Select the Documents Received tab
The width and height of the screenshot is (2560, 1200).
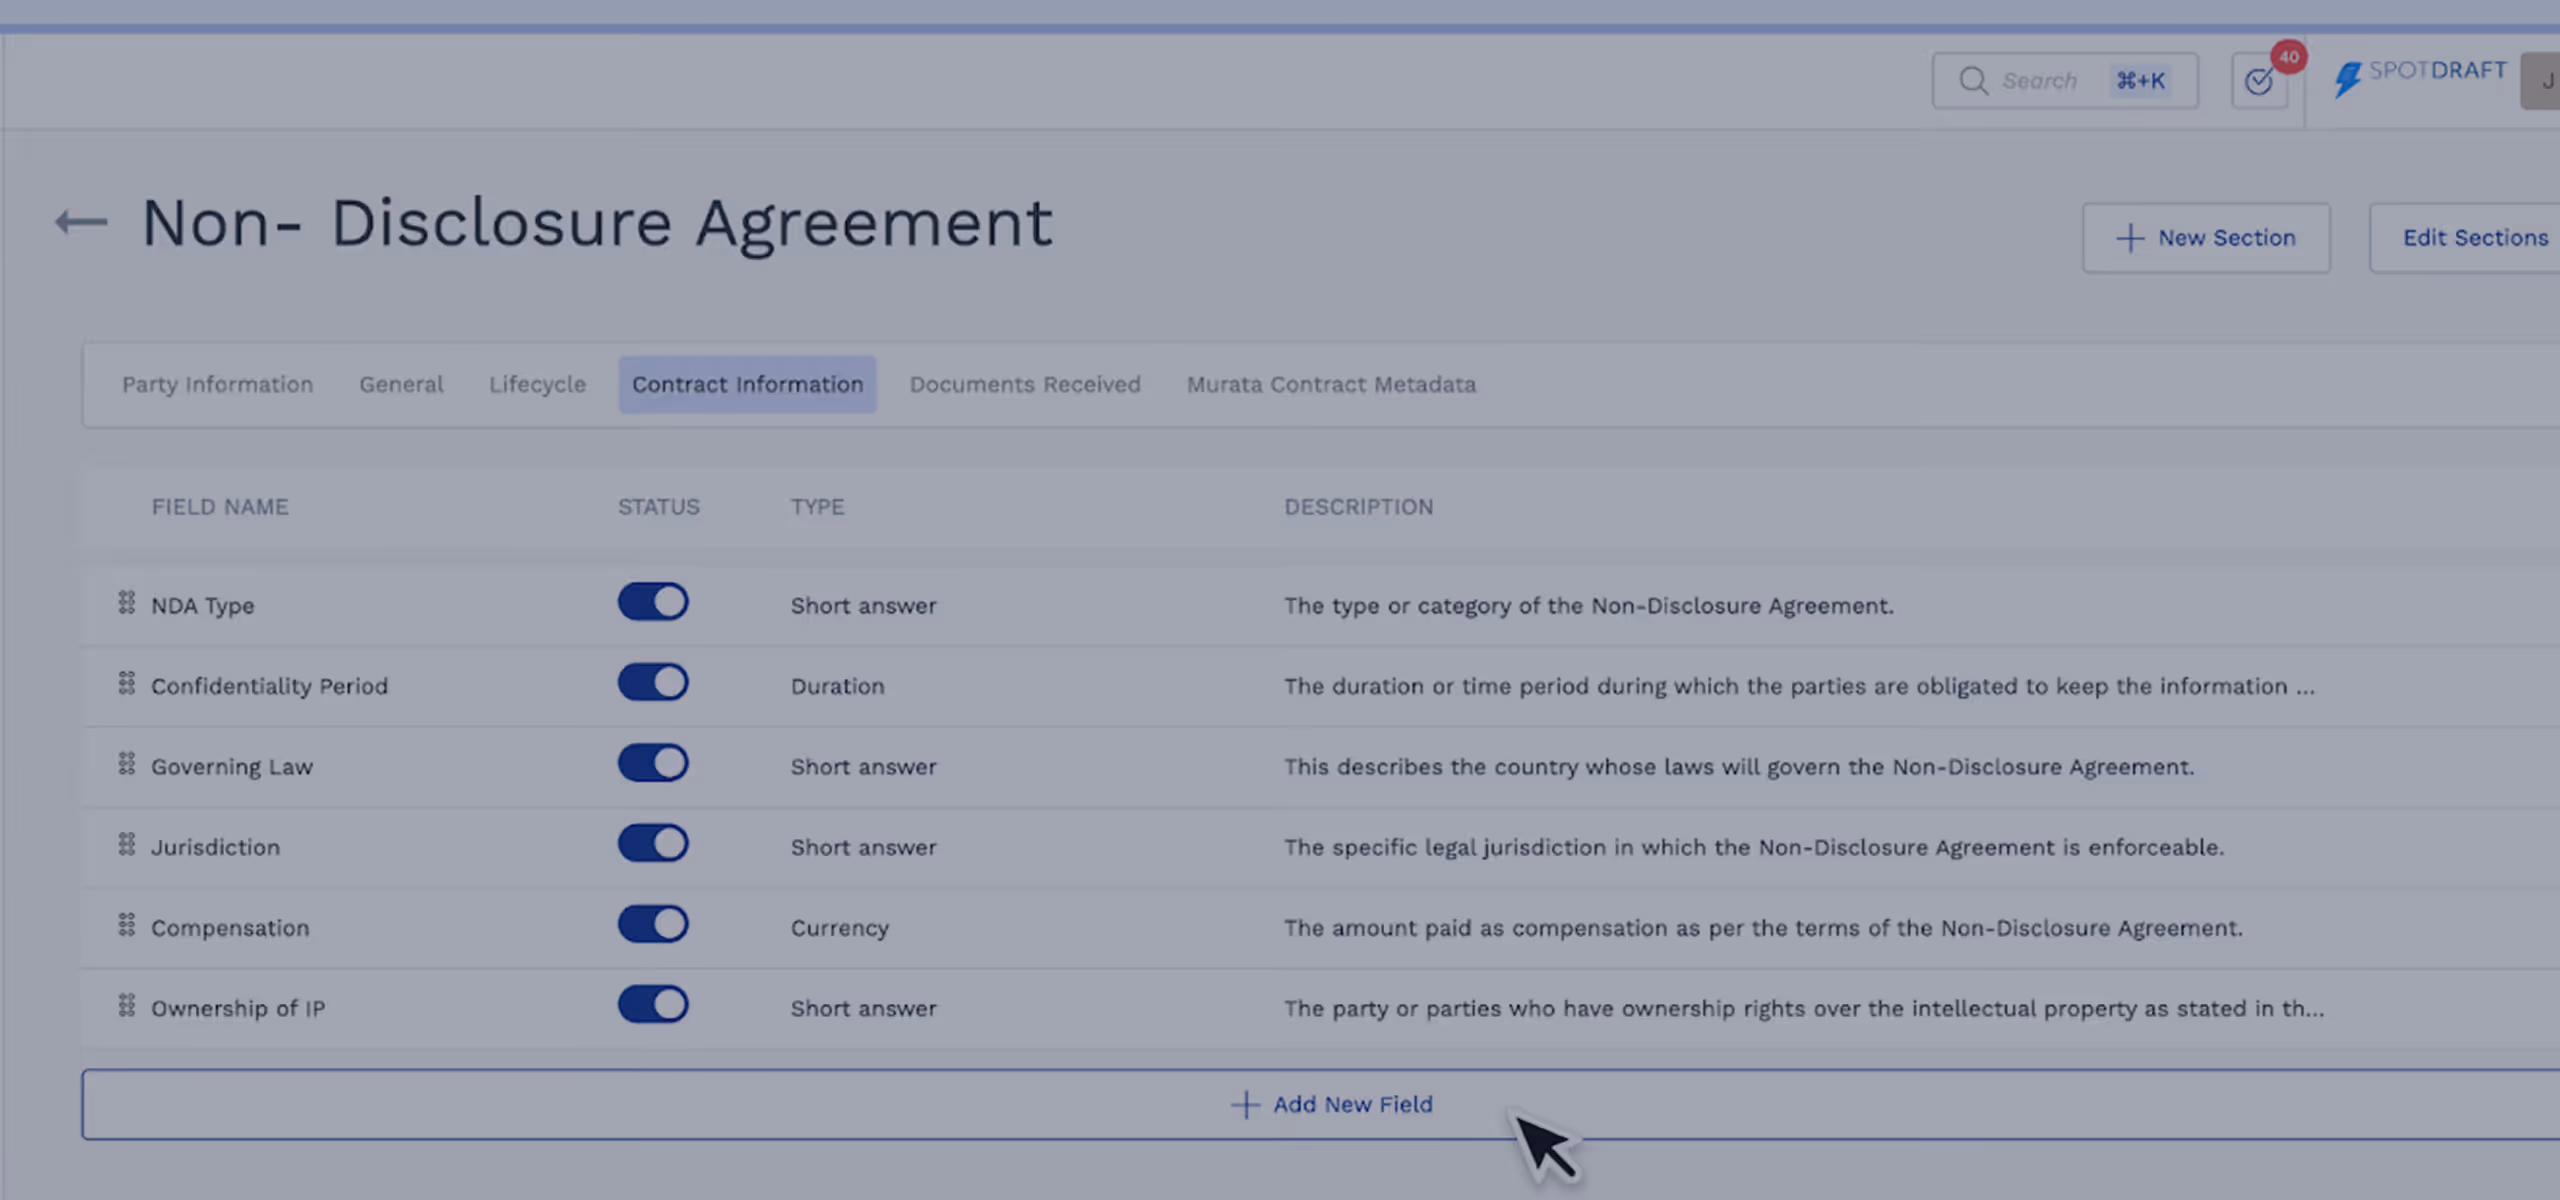coord(1024,385)
